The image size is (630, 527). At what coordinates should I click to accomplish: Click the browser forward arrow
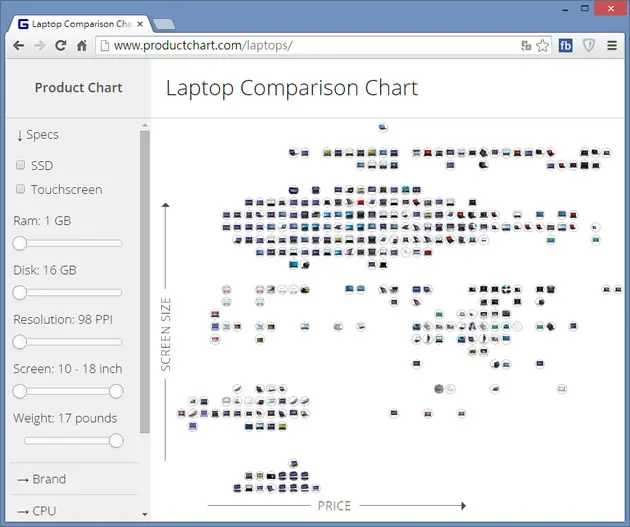click(x=40, y=46)
